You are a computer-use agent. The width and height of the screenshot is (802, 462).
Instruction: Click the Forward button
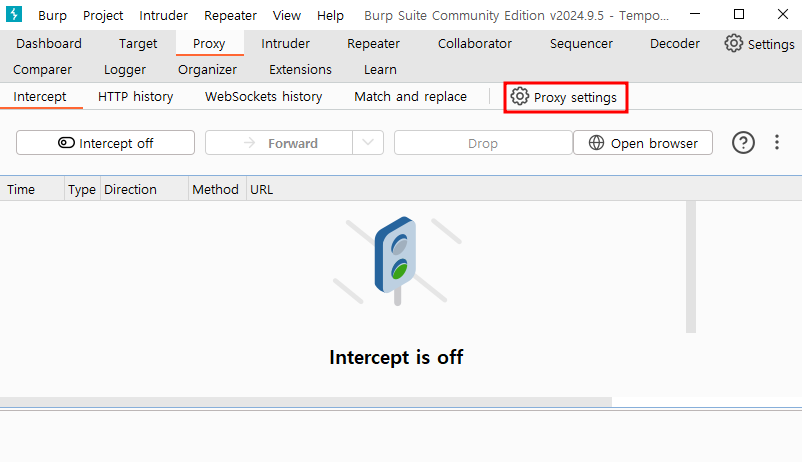point(279,143)
